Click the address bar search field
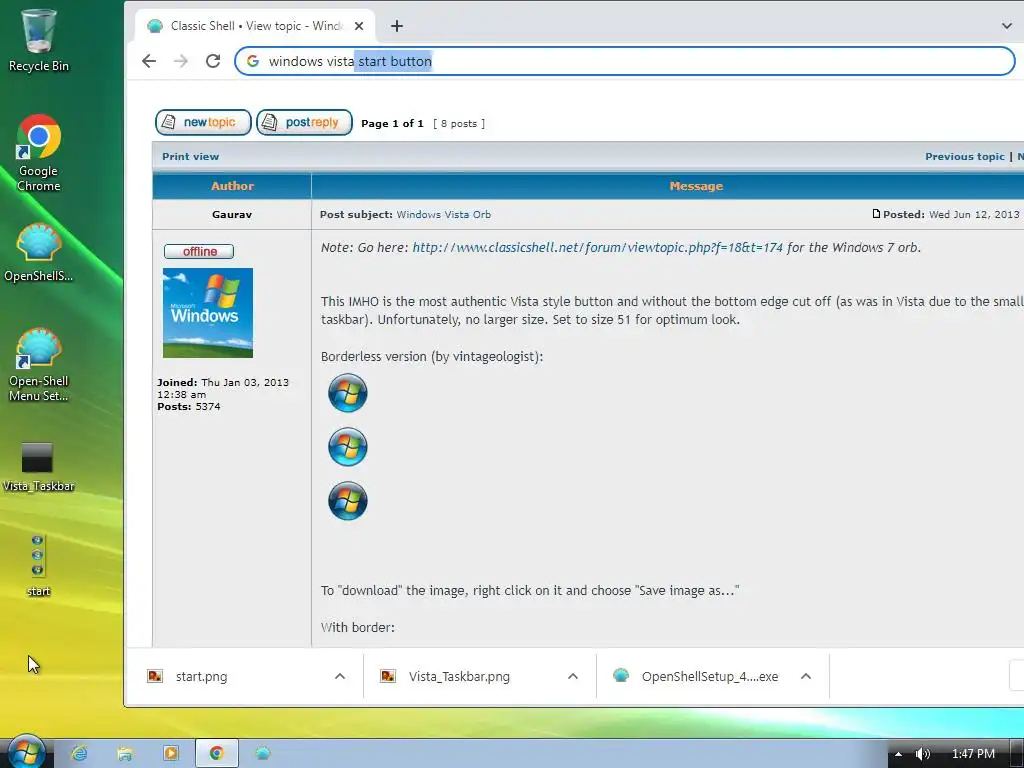This screenshot has height=768, width=1024. pos(624,61)
